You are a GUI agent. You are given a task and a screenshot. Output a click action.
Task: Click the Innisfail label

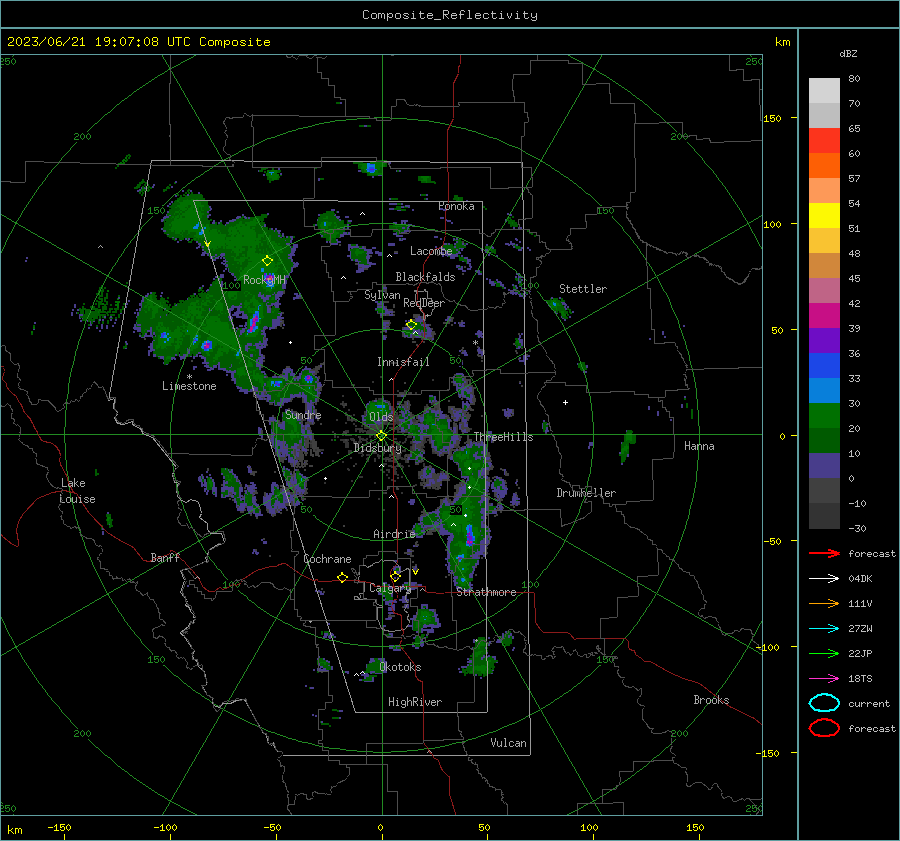(403, 362)
